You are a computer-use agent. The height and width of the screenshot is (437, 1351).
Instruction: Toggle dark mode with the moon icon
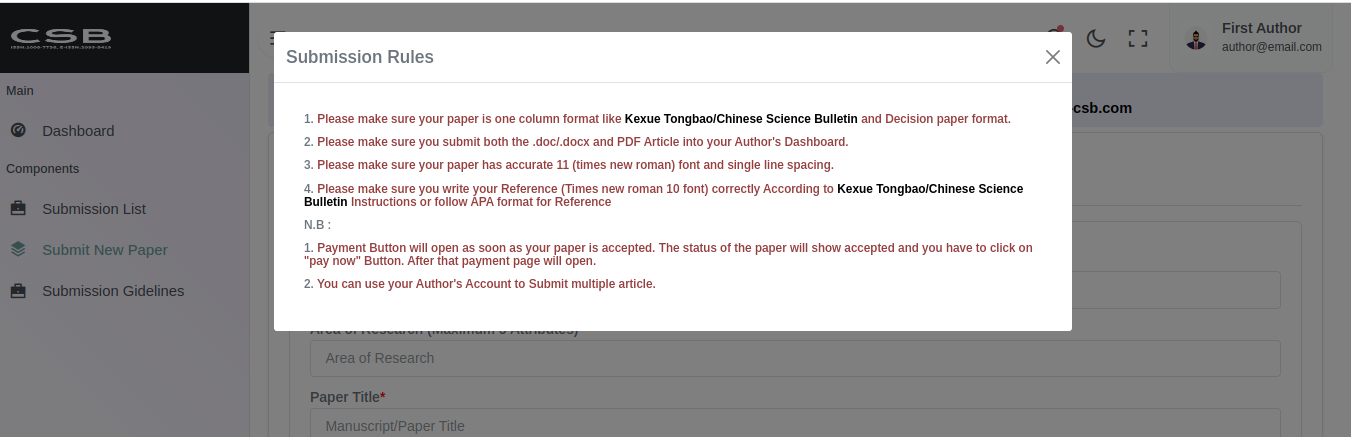(x=1096, y=38)
